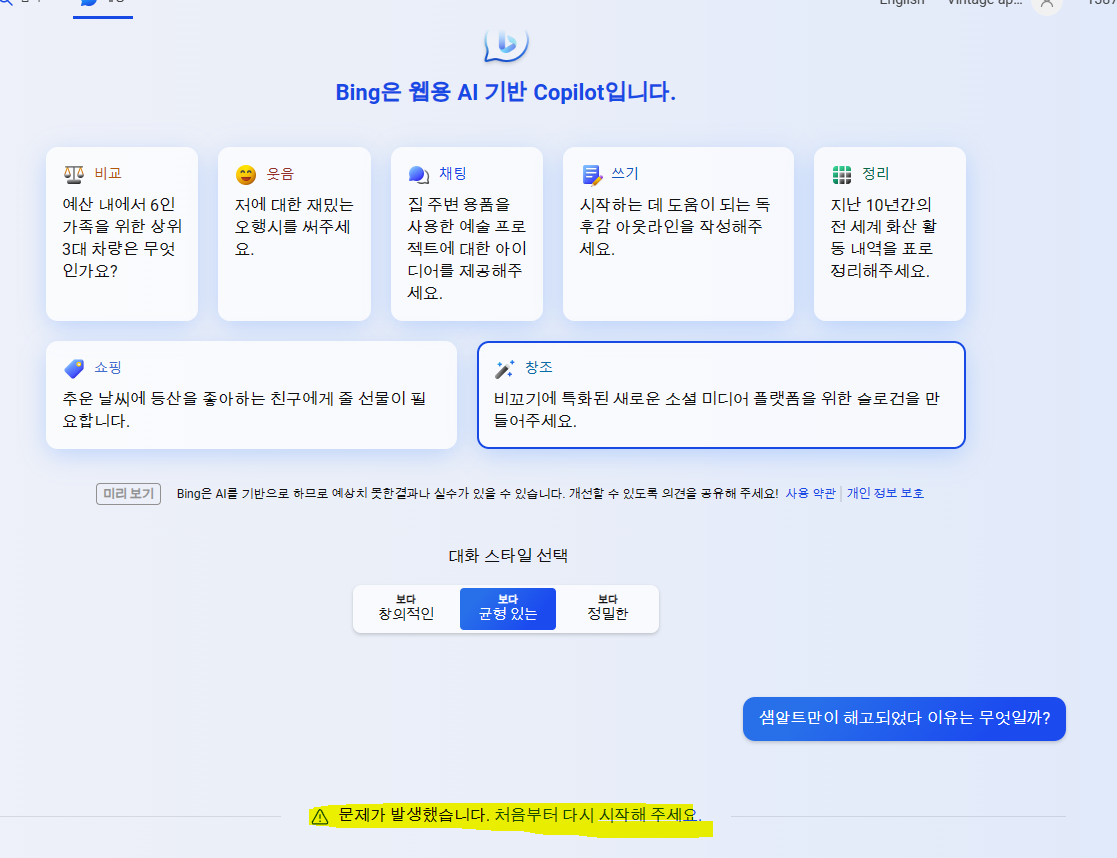Click the 샘알트만 user message bubble
This screenshot has width=1117, height=858.
coord(904,718)
